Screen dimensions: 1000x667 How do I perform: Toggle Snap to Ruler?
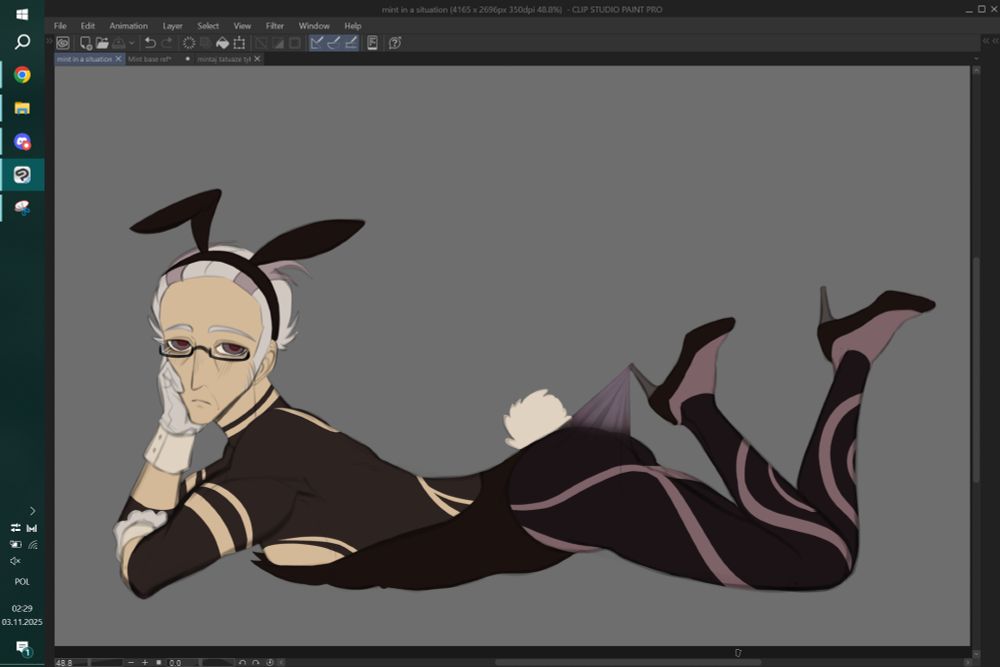[317, 43]
